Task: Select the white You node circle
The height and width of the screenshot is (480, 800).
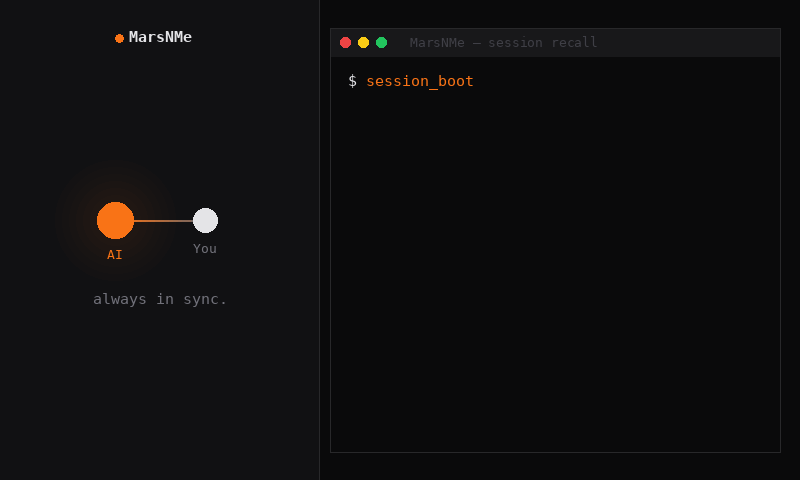Action: click(205, 220)
